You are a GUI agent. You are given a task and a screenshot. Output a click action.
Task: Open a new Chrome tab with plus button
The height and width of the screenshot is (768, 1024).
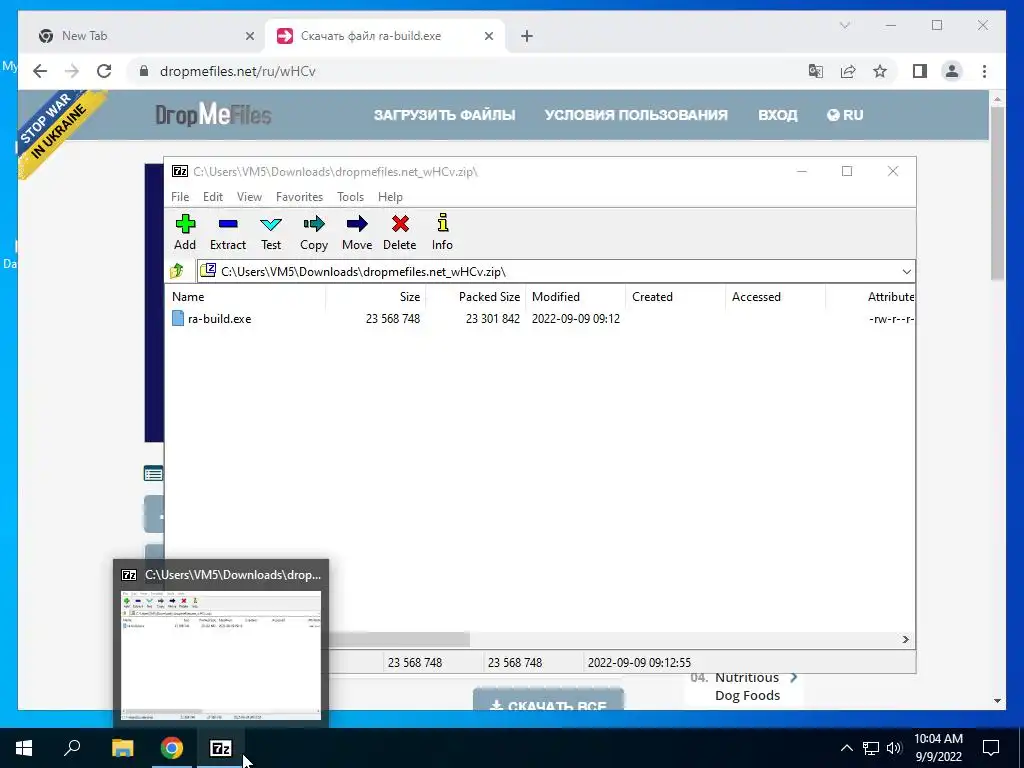click(x=527, y=37)
